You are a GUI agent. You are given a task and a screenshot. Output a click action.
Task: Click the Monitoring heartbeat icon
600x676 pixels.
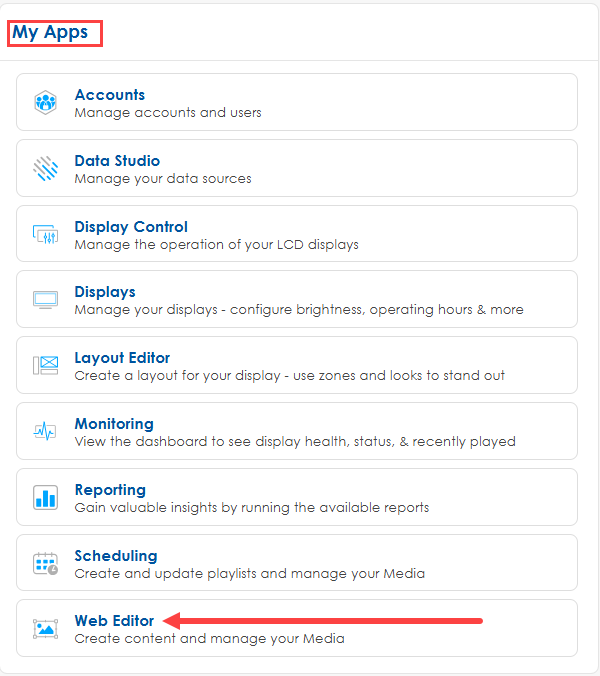pyautogui.click(x=45, y=432)
